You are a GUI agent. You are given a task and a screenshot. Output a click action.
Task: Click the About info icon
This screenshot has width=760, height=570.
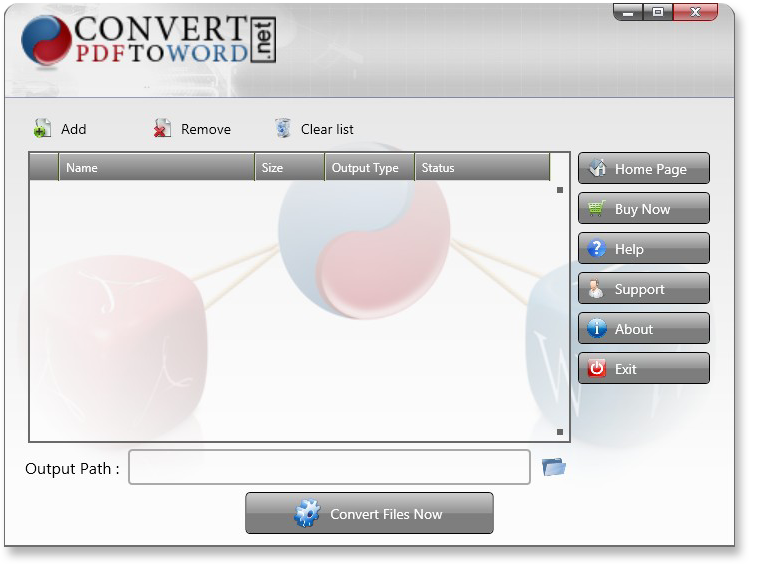[x=597, y=329]
